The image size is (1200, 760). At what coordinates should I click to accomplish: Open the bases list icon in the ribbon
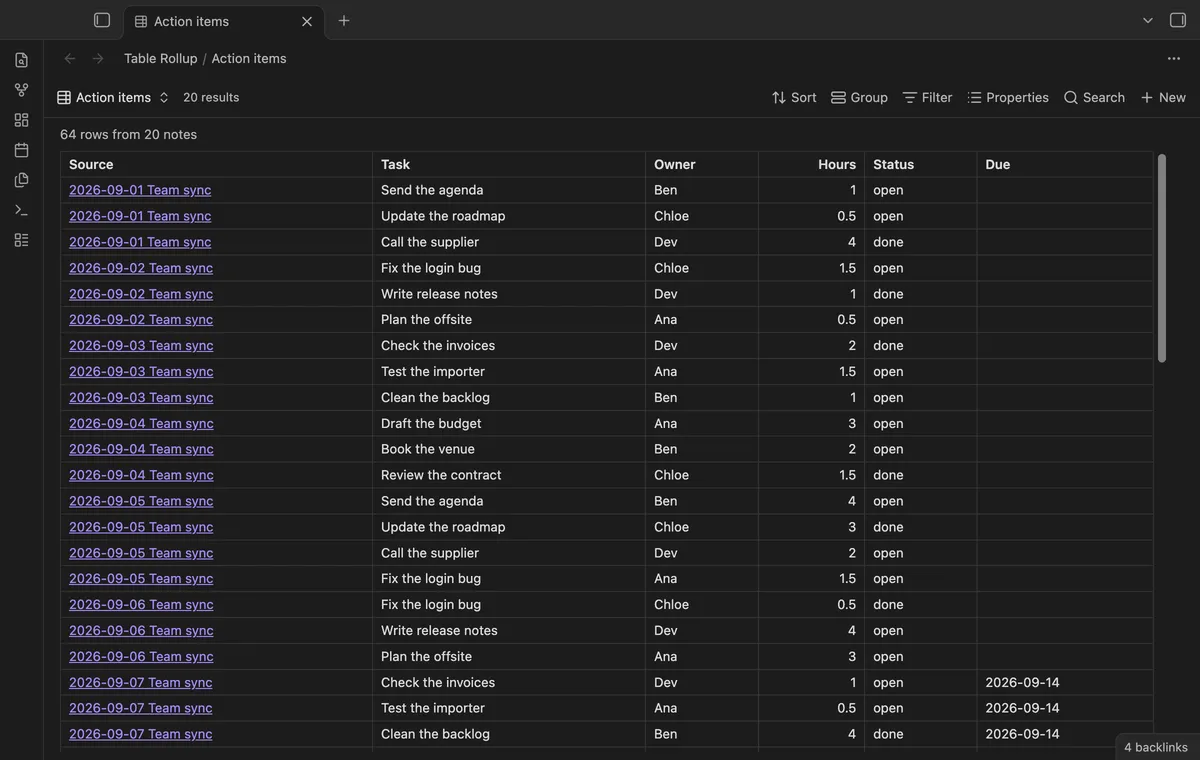click(21, 240)
